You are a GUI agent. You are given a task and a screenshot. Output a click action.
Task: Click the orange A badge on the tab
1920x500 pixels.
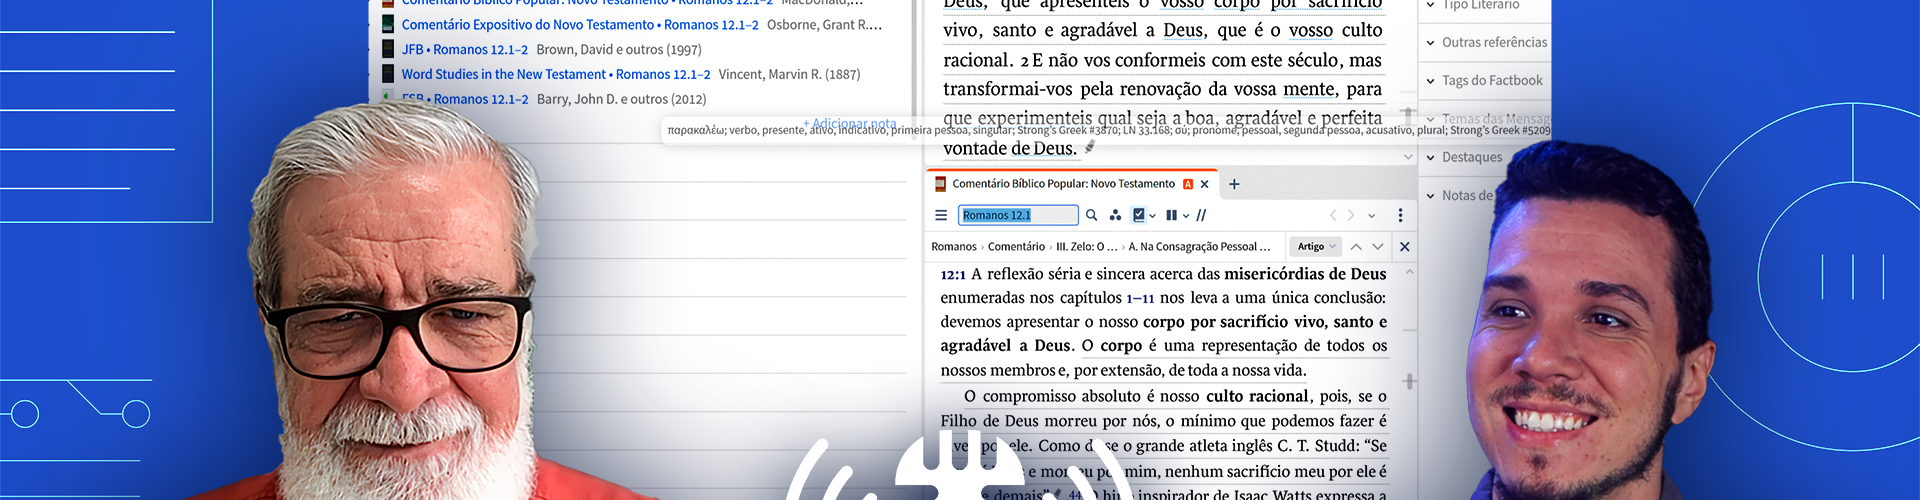[1188, 184]
